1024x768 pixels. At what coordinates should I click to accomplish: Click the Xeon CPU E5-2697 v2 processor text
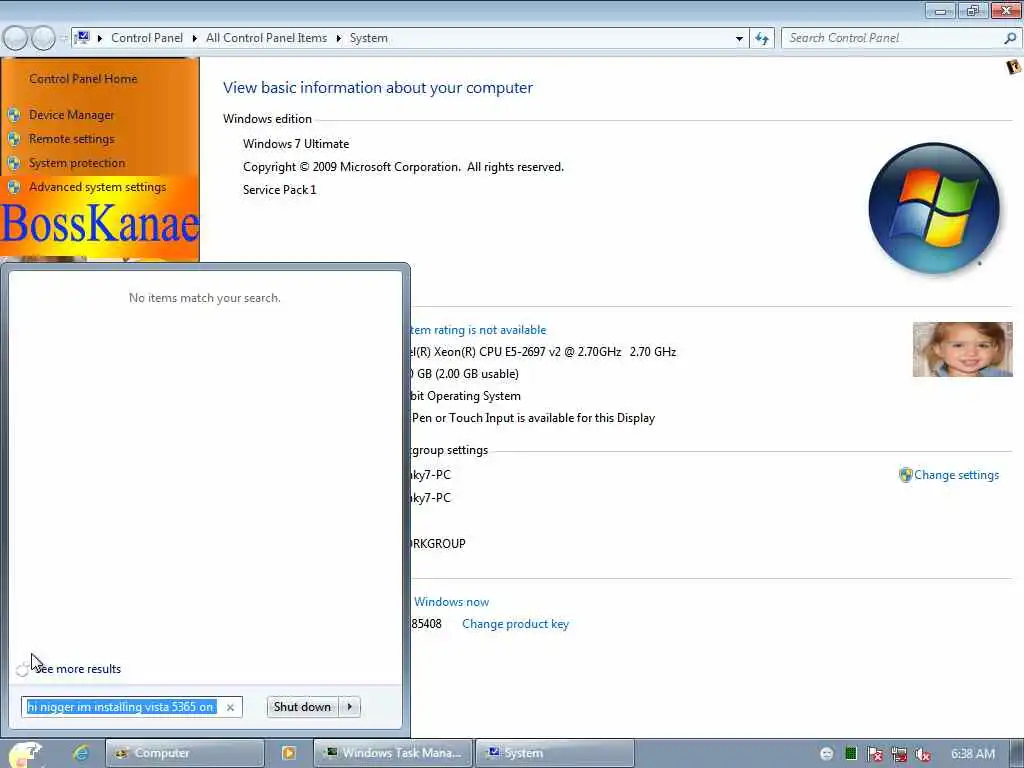(543, 351)
